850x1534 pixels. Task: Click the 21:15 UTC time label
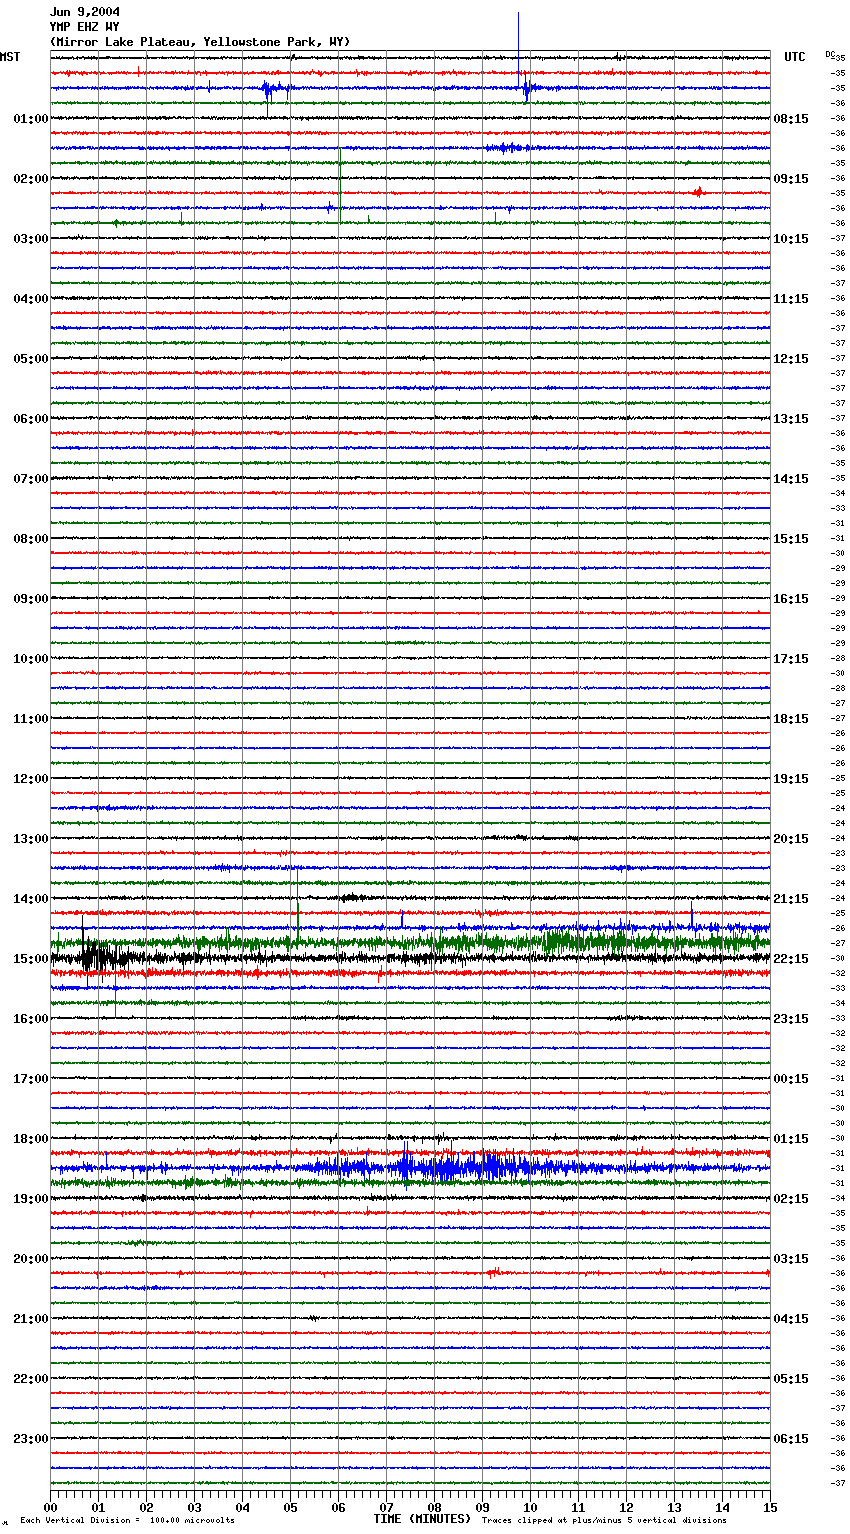tap(791, 899)
